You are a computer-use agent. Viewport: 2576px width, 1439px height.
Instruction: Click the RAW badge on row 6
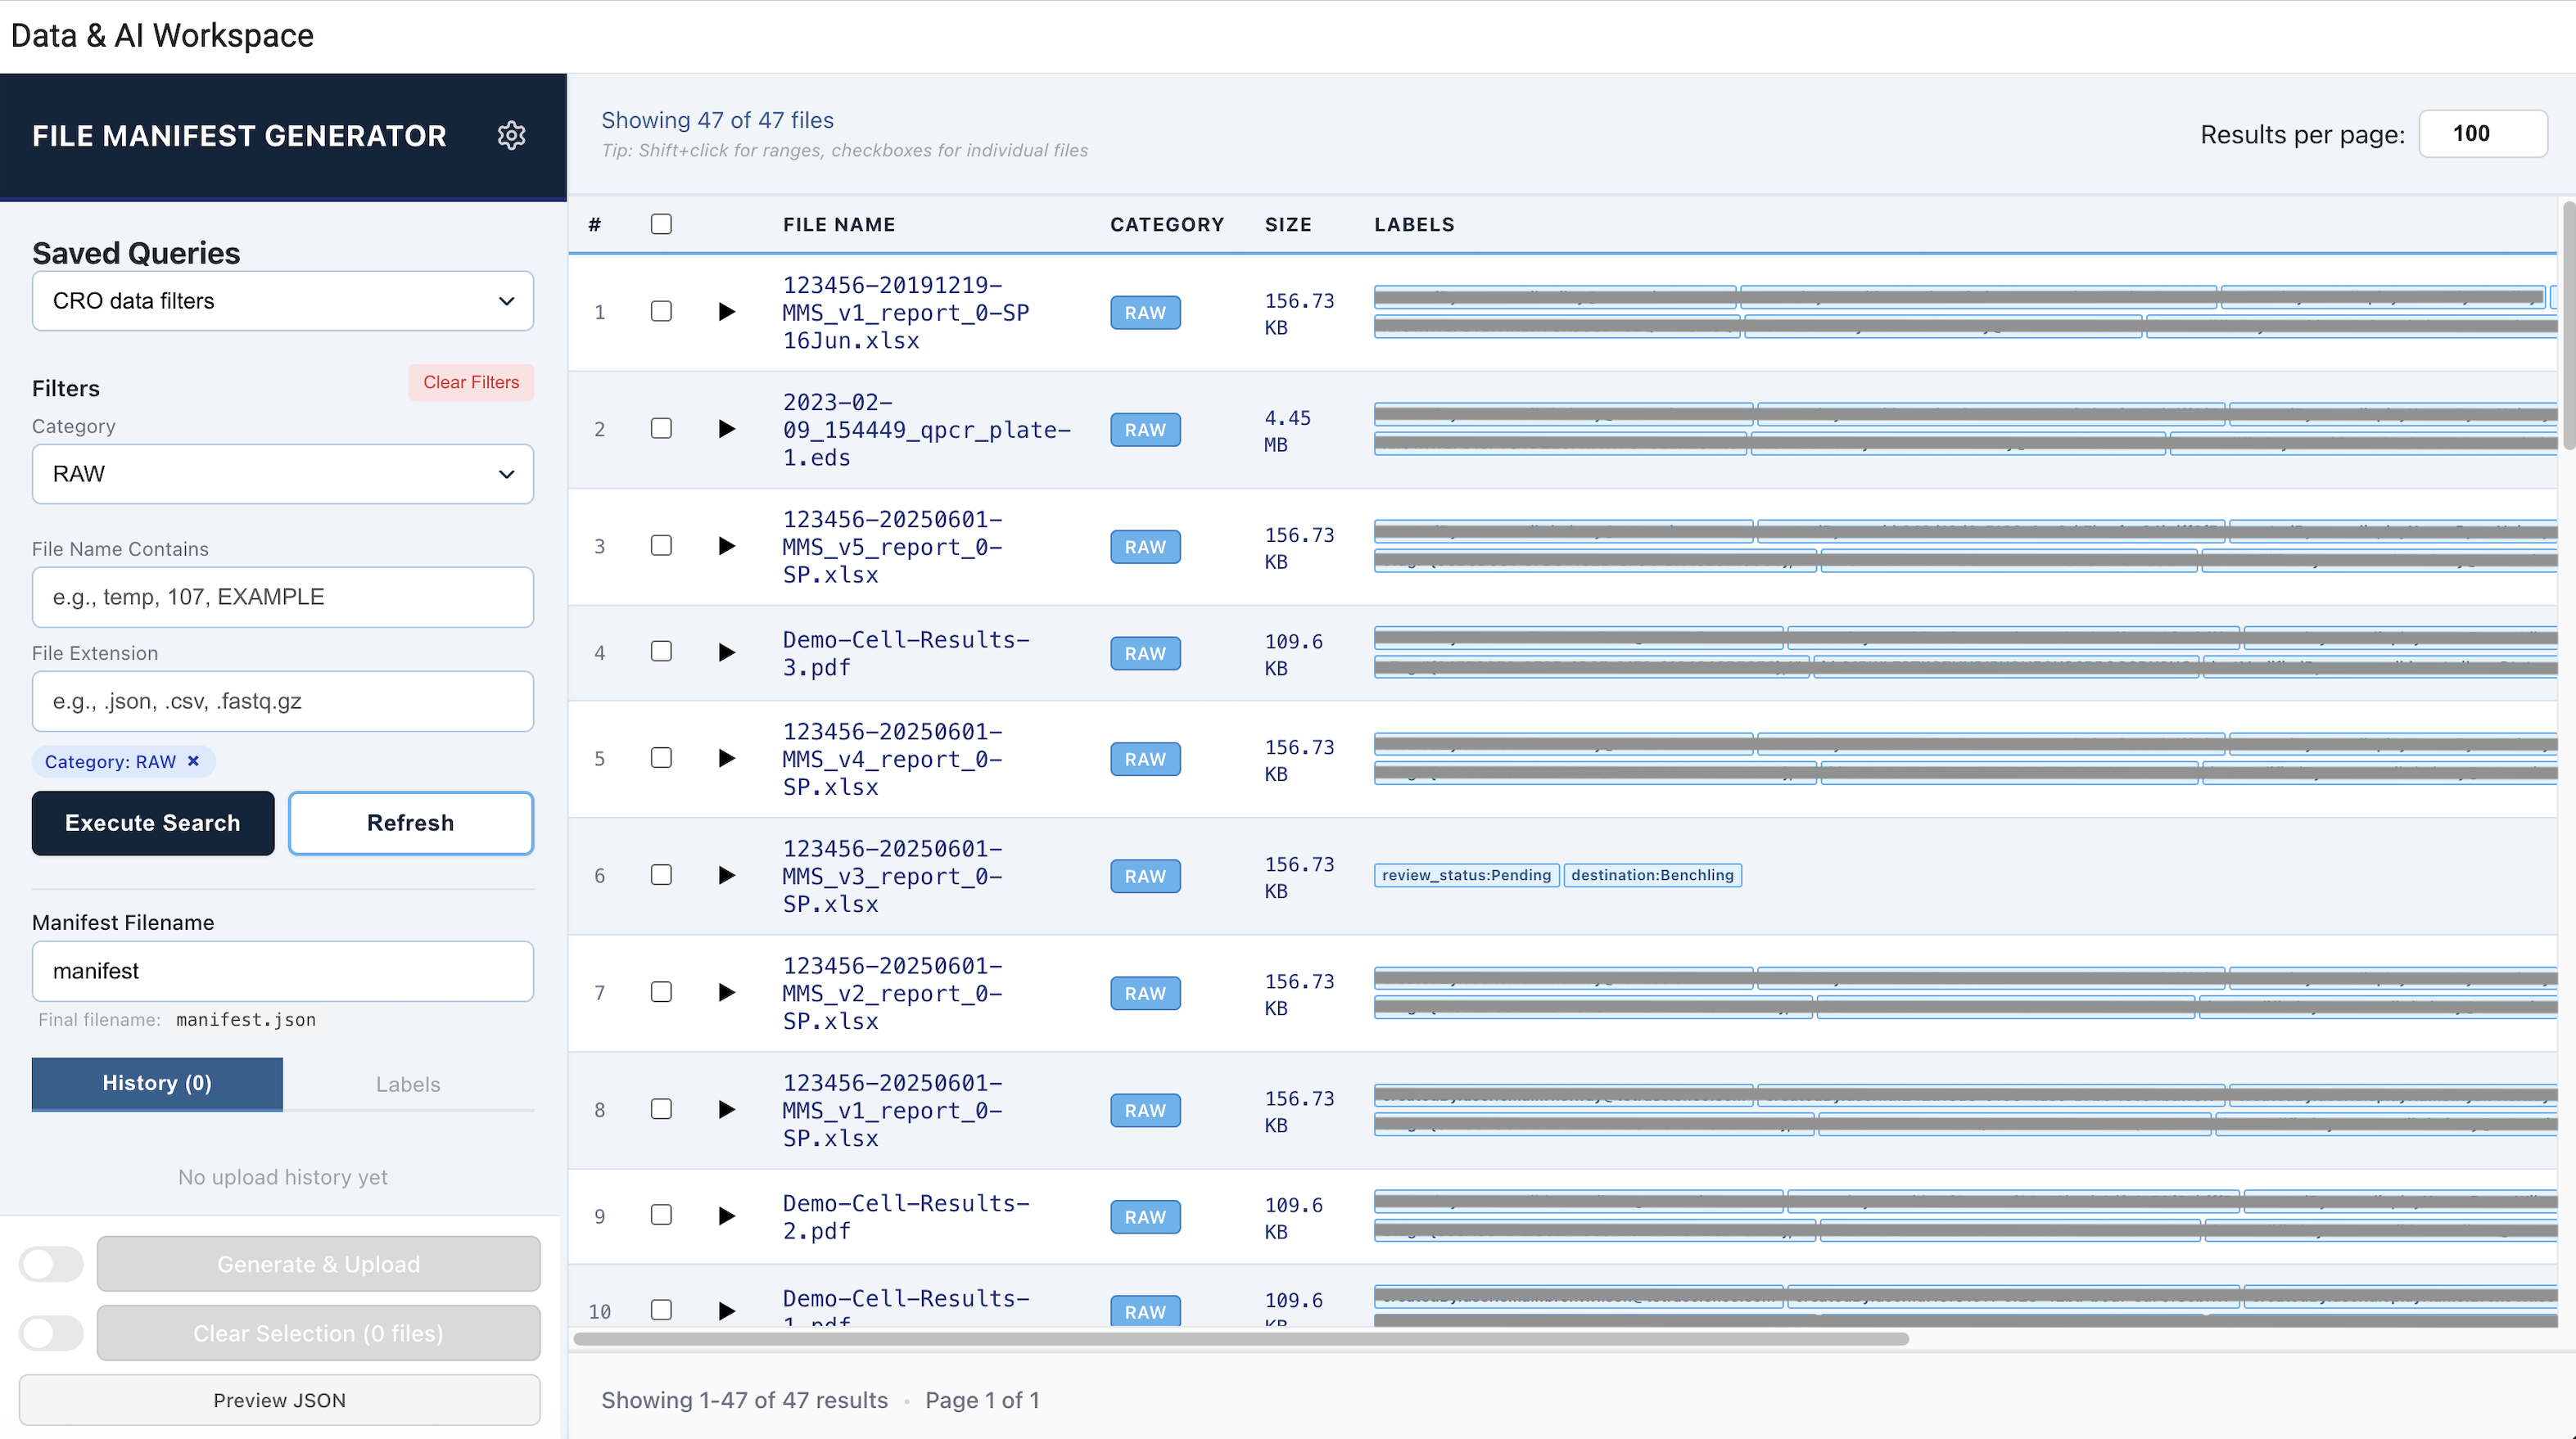(x=1144, y=876)
